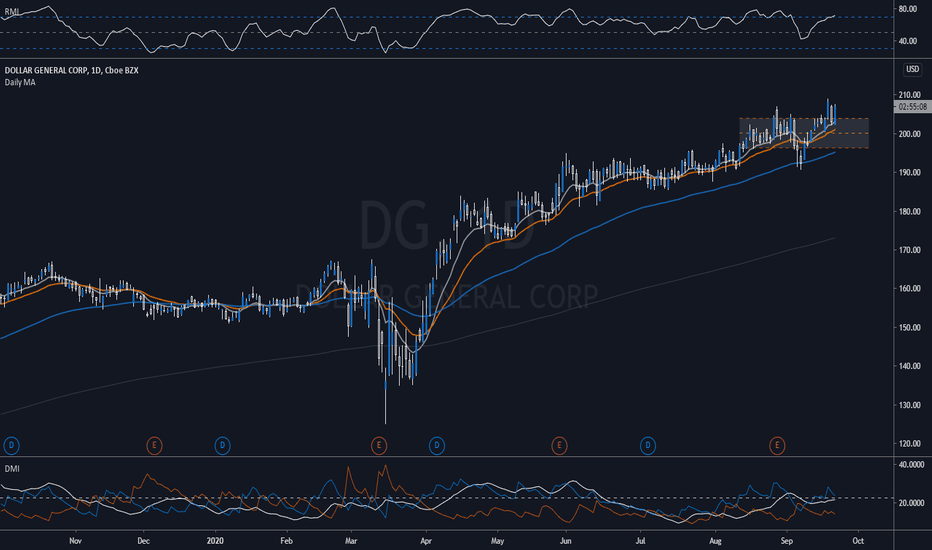Click the 140.00 price axis label
932x550 pixels.
pyautogui.click(x=909, y=366)
